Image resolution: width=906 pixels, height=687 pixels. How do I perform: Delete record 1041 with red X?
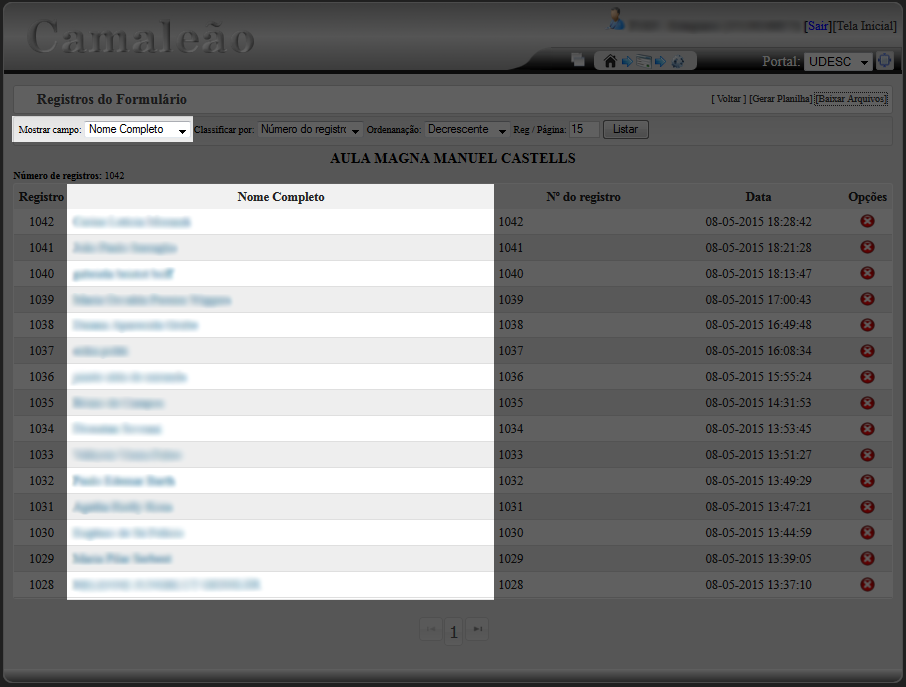[867, 247]
